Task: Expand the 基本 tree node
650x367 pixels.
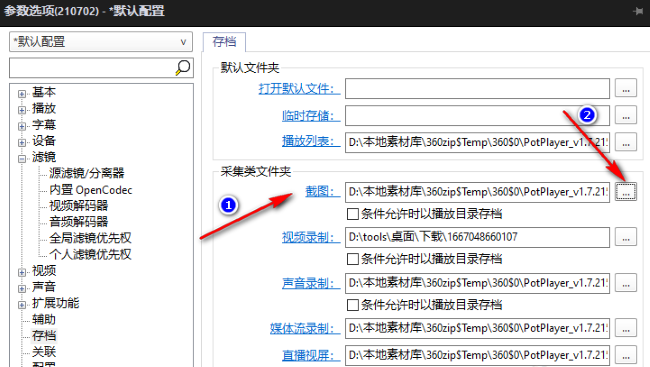Action: click(x=22, y=94)
